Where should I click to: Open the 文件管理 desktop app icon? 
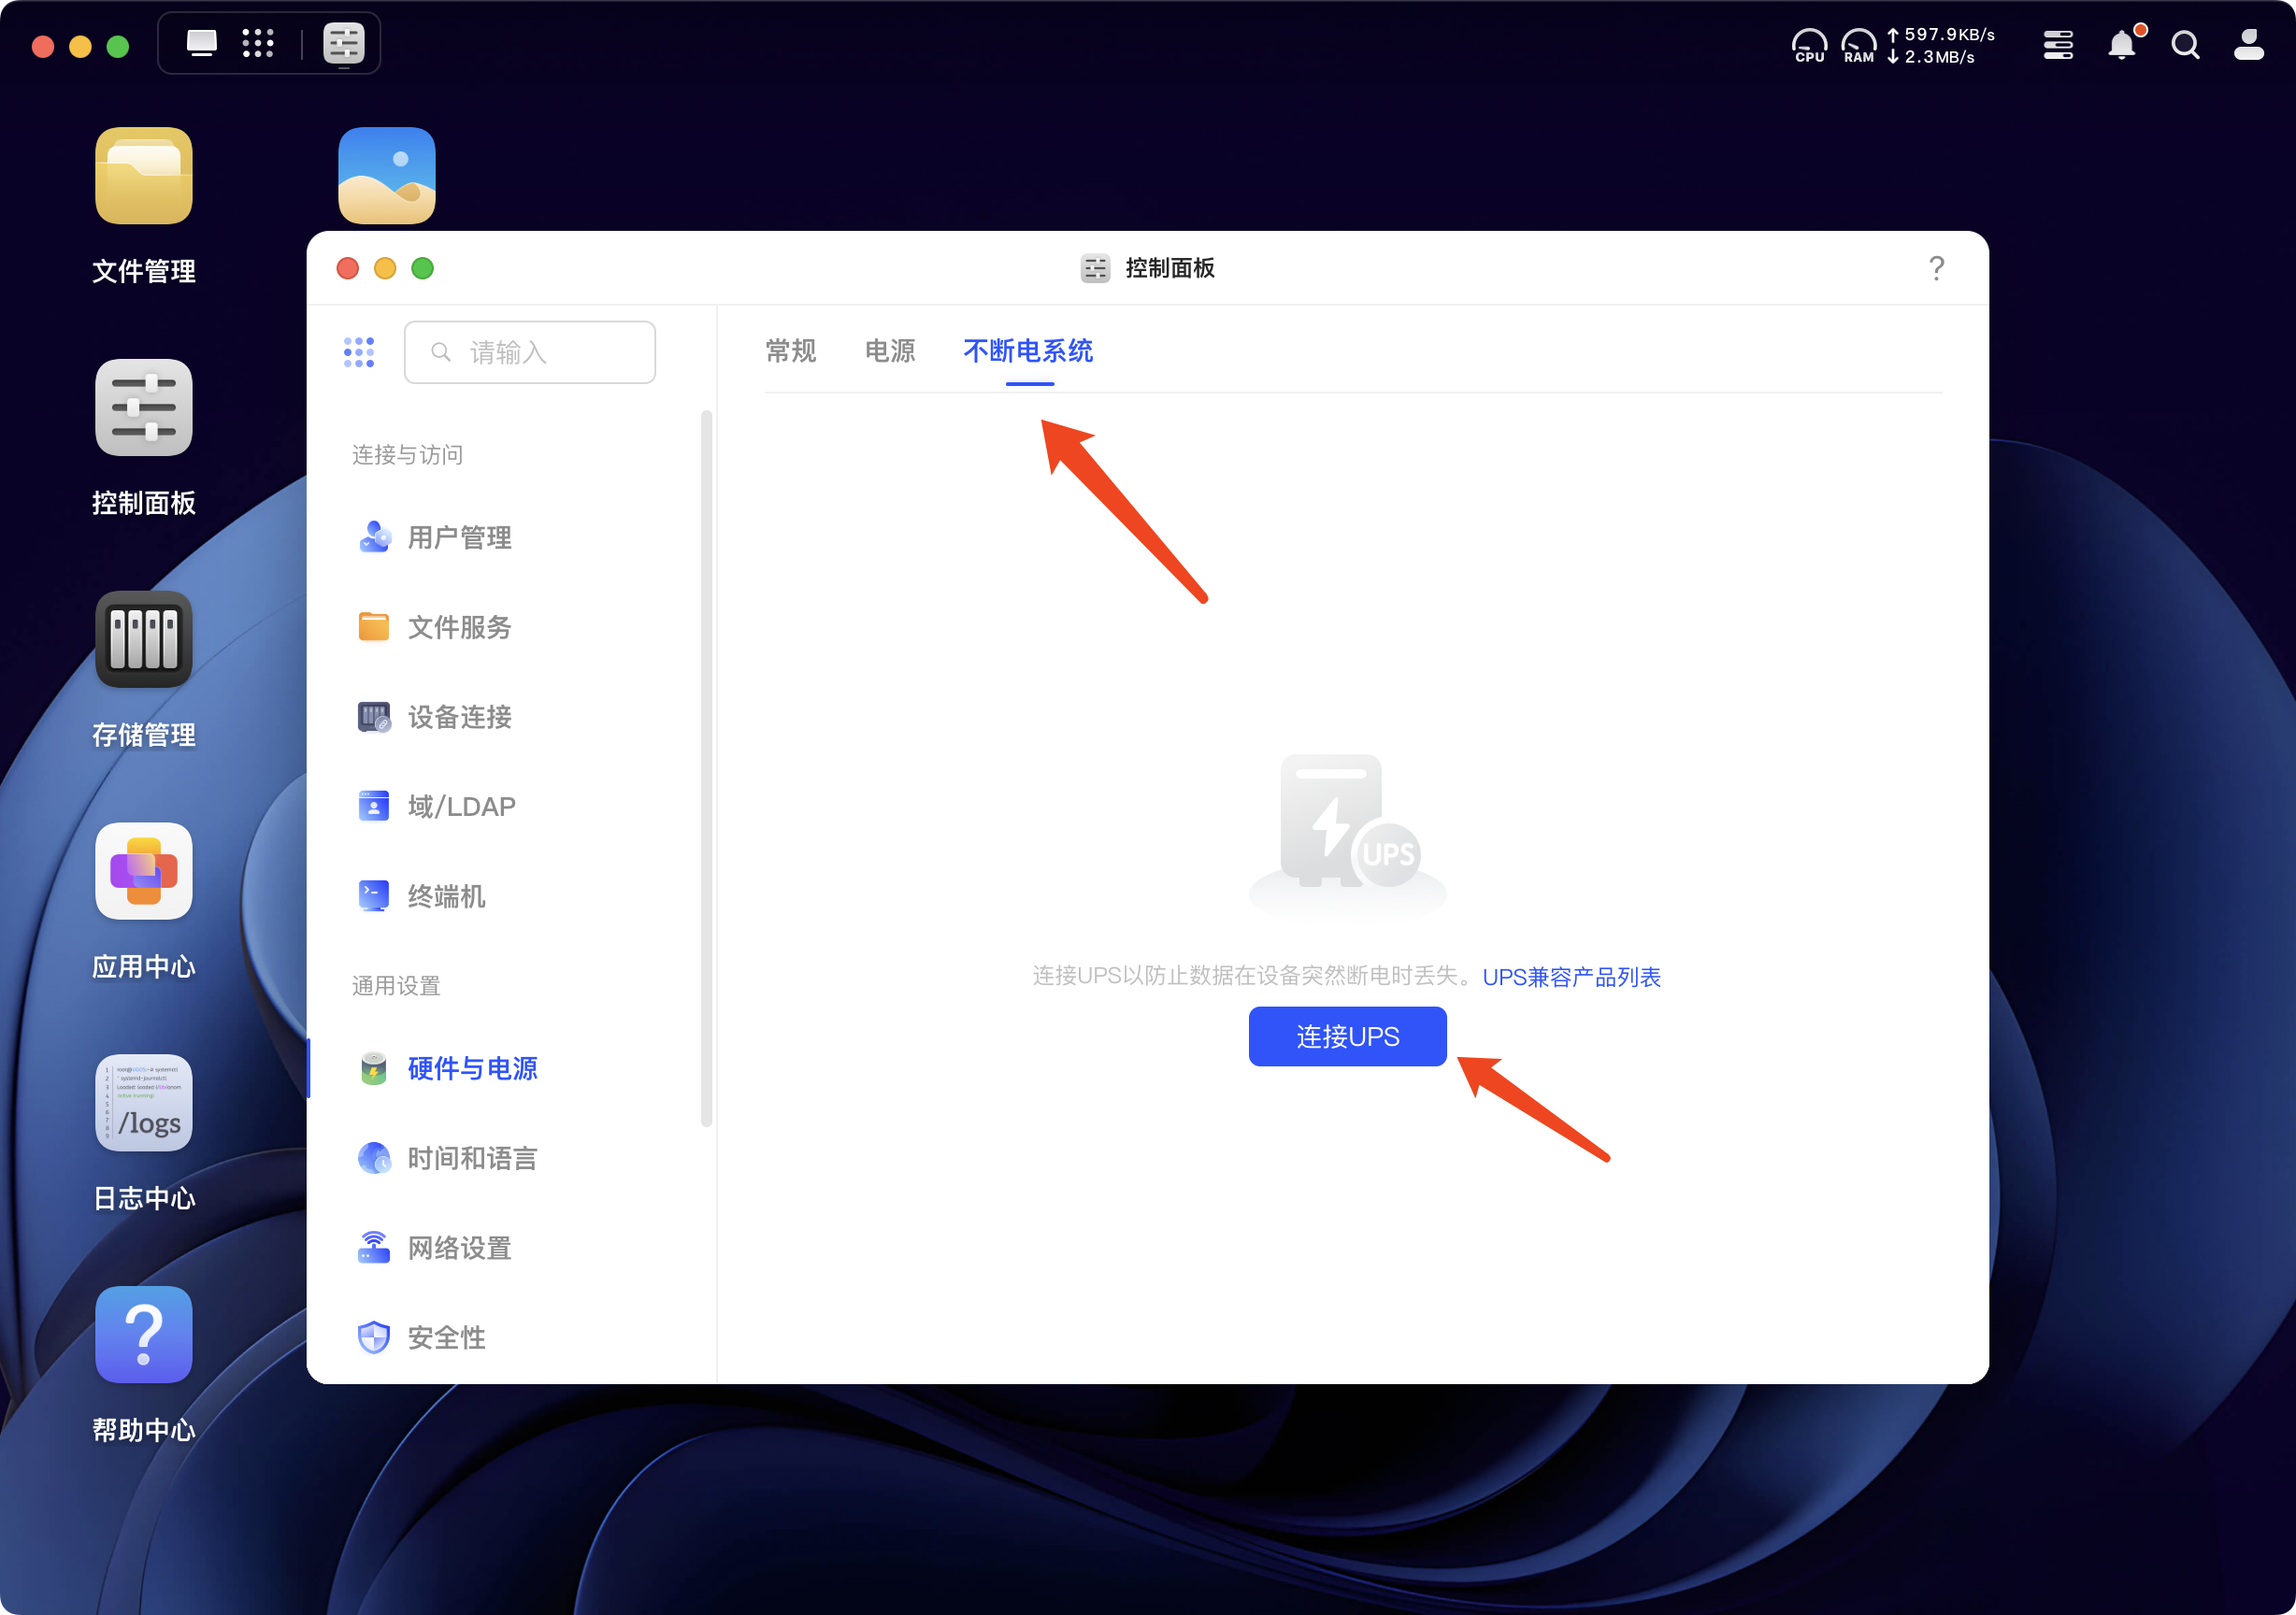(143, 176)
